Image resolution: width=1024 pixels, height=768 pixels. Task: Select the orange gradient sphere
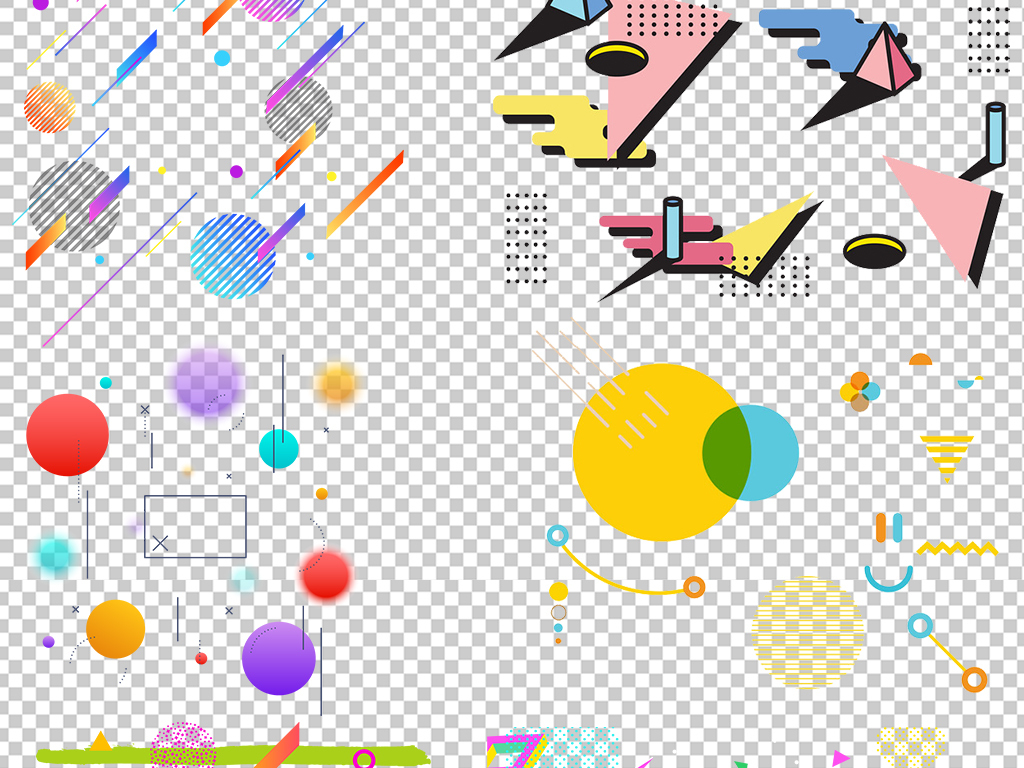[x=115, y=629]
